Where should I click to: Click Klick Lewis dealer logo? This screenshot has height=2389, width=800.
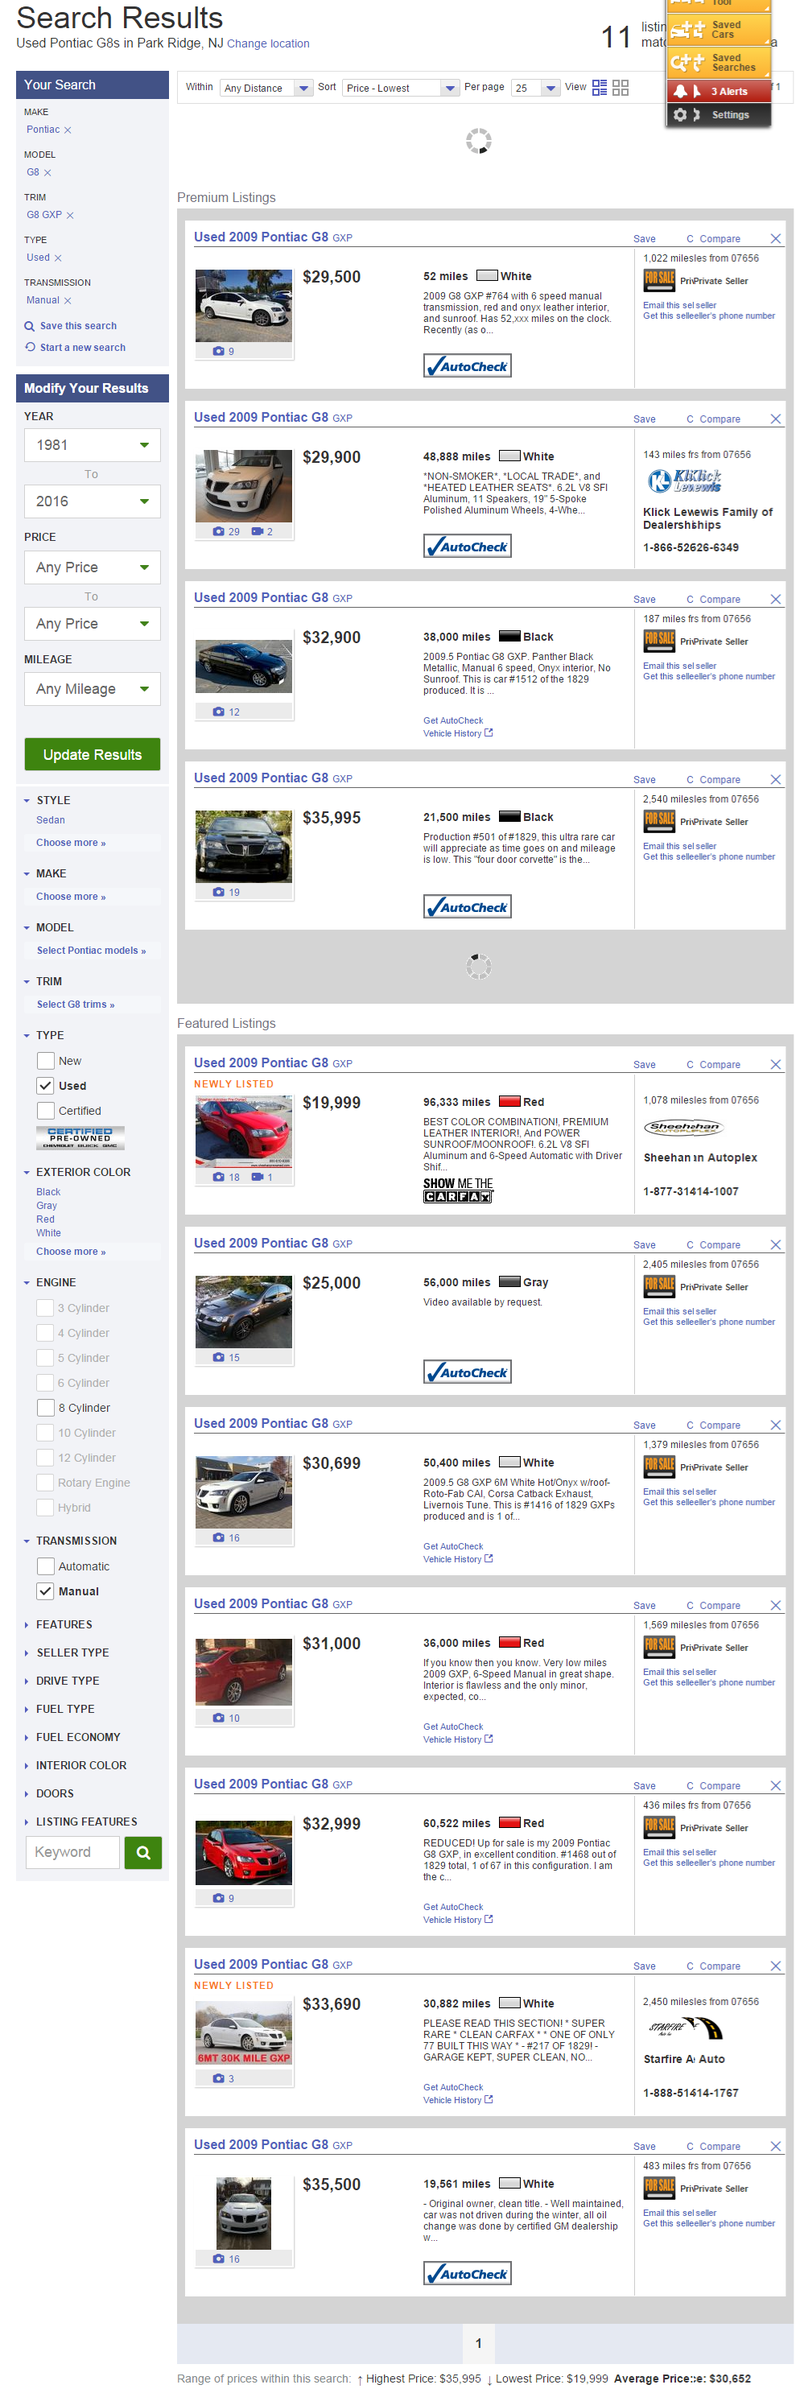685,481
